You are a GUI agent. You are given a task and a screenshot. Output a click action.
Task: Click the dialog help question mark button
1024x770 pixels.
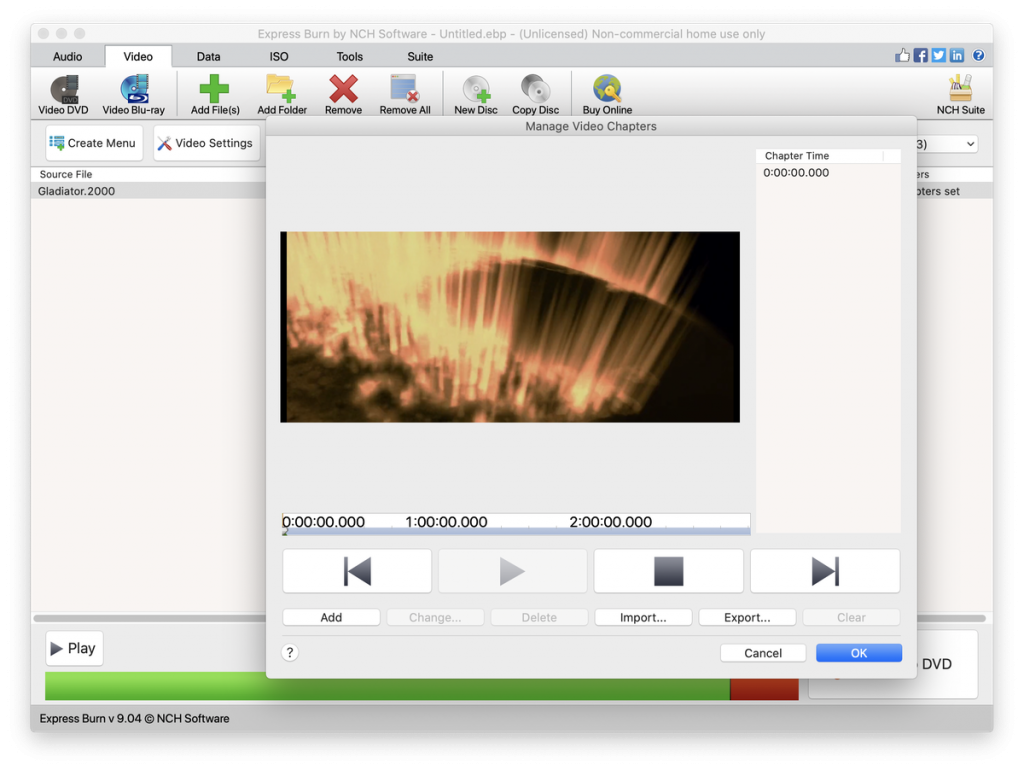[290, 652]
